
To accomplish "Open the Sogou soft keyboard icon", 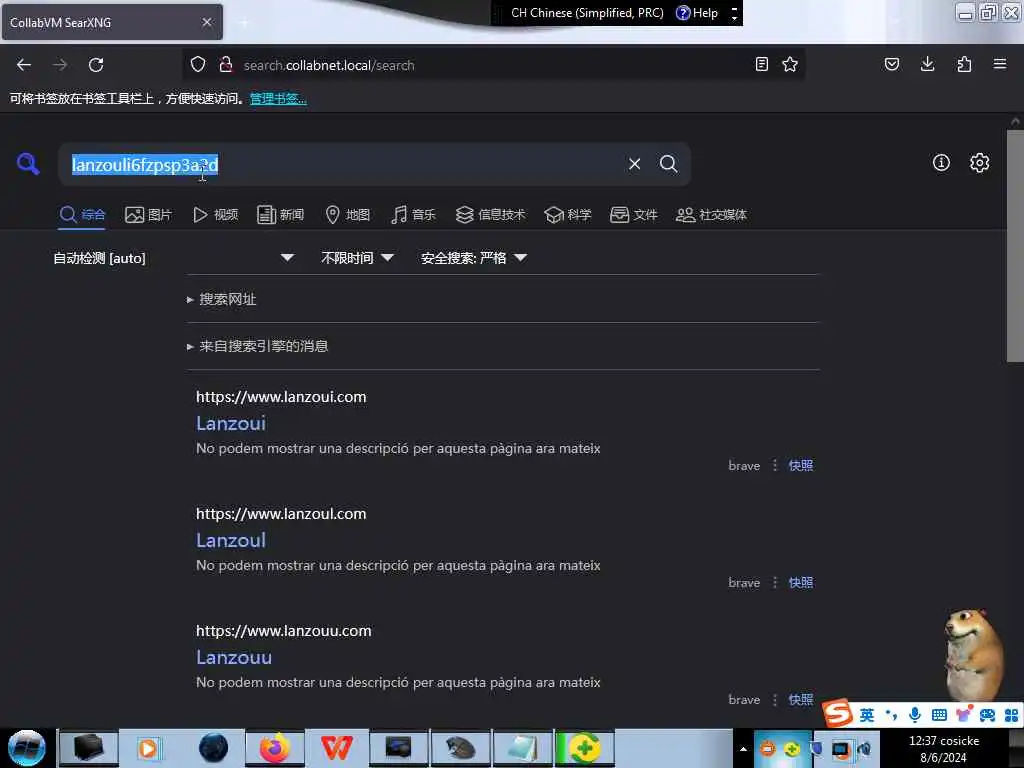I will click(939, 714).
